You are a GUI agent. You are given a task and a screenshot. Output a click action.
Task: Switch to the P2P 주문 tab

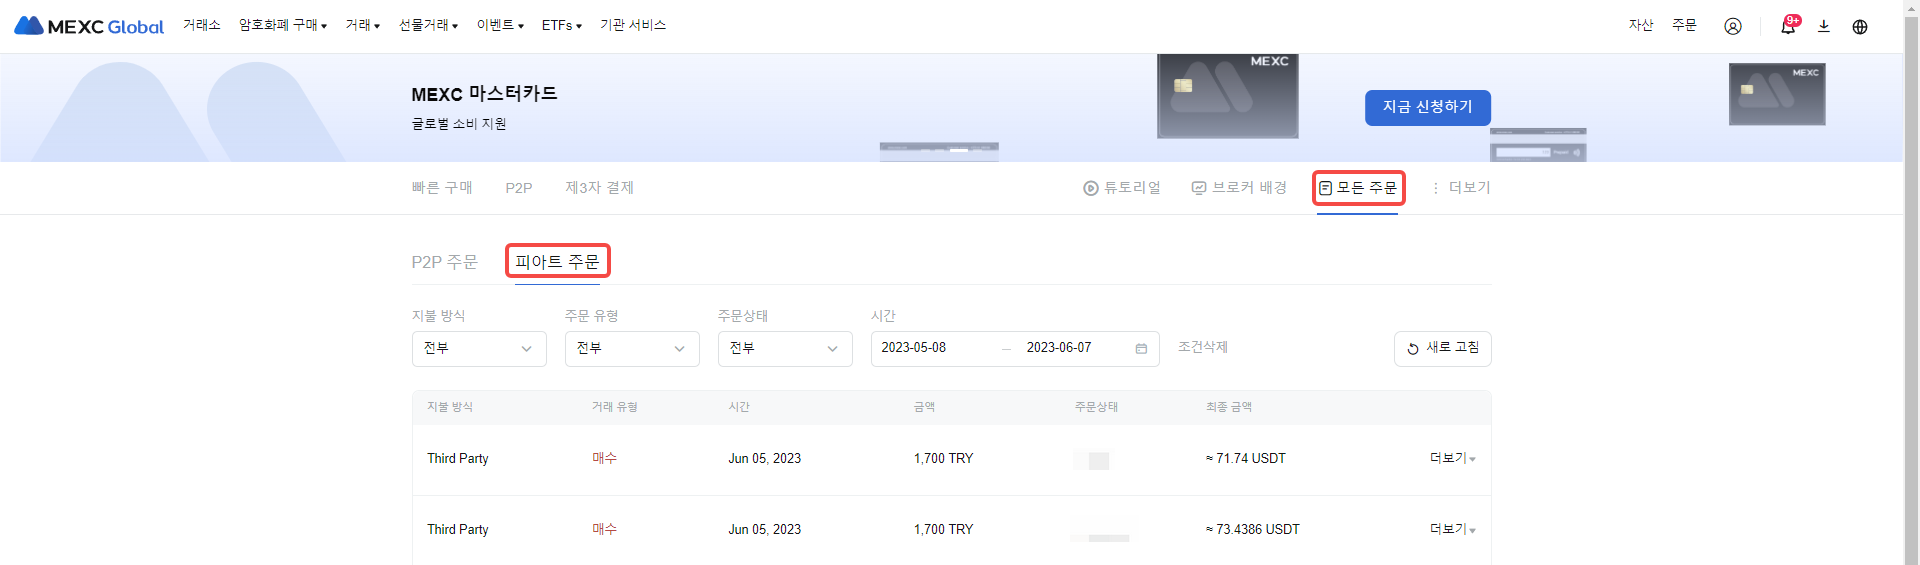(444, 262)
